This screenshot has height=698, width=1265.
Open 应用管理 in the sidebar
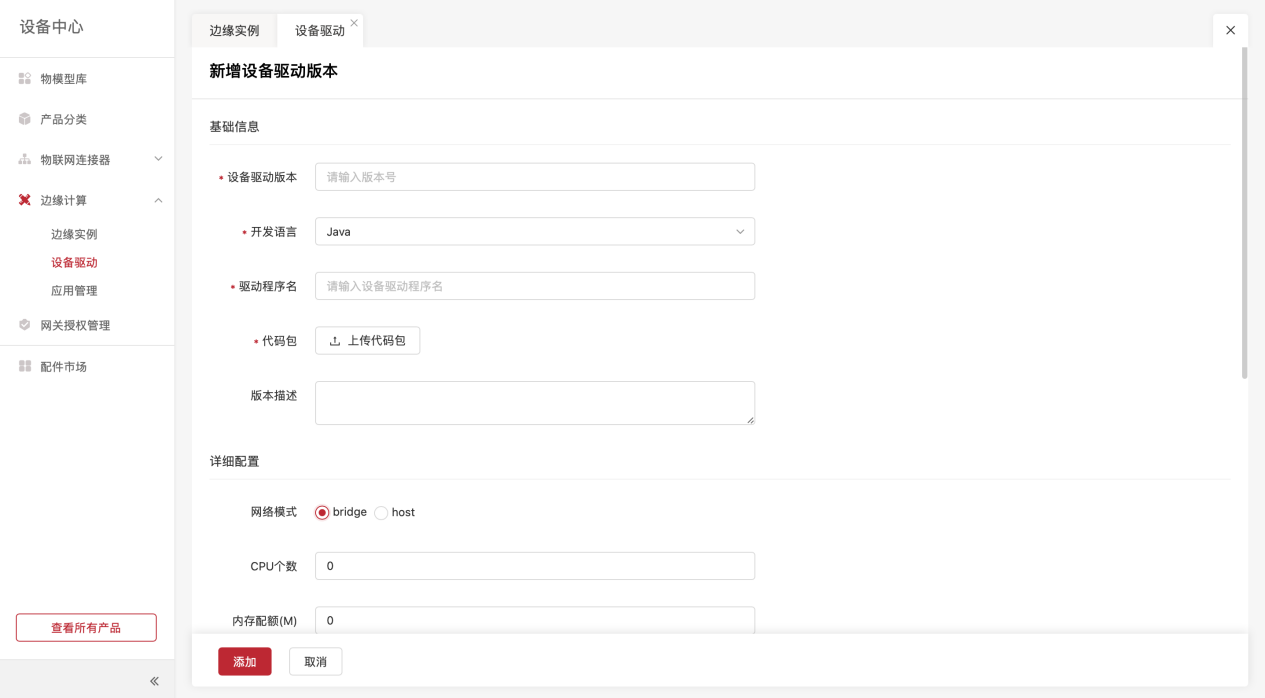click(x=74, y=291)
